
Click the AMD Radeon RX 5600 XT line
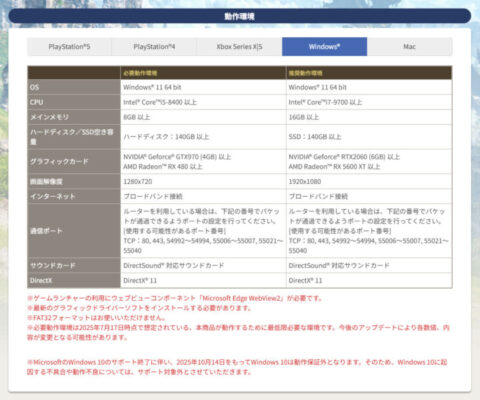(334, 167)
